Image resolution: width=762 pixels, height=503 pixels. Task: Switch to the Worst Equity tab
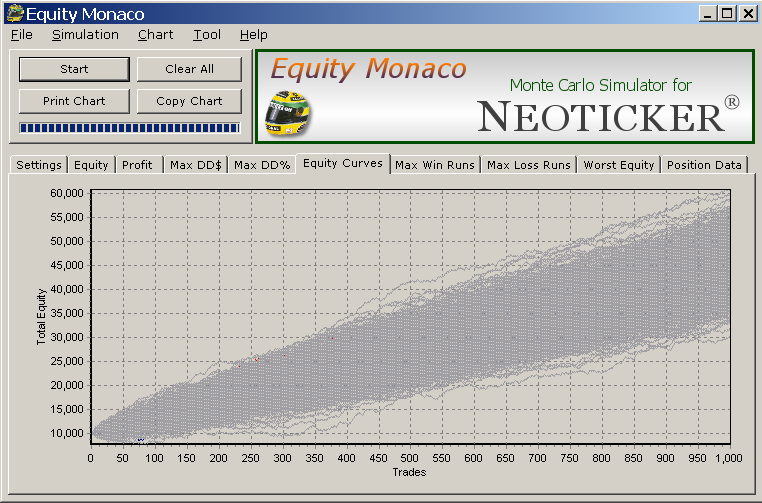(x=619, y=165)
